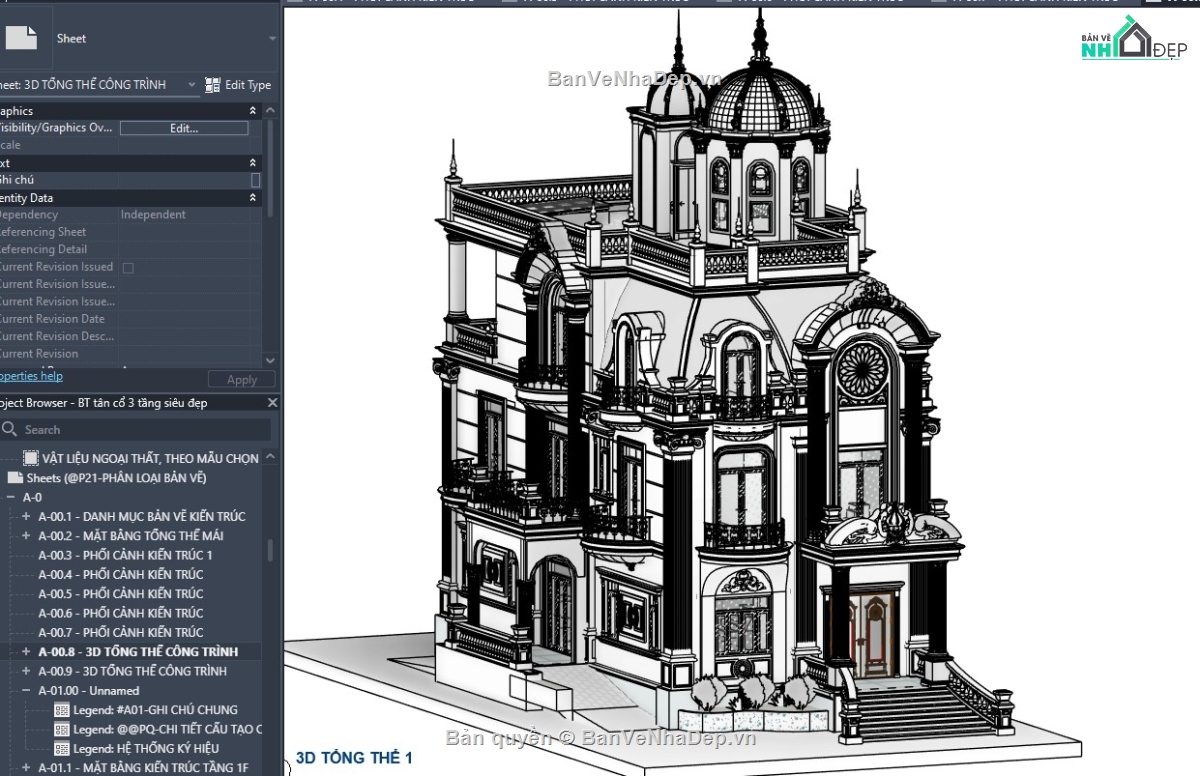This screenshot has height=776, width=1200.
Task: Click the Edit Type button
Action: pyautogui.click(x=238, y=85)
